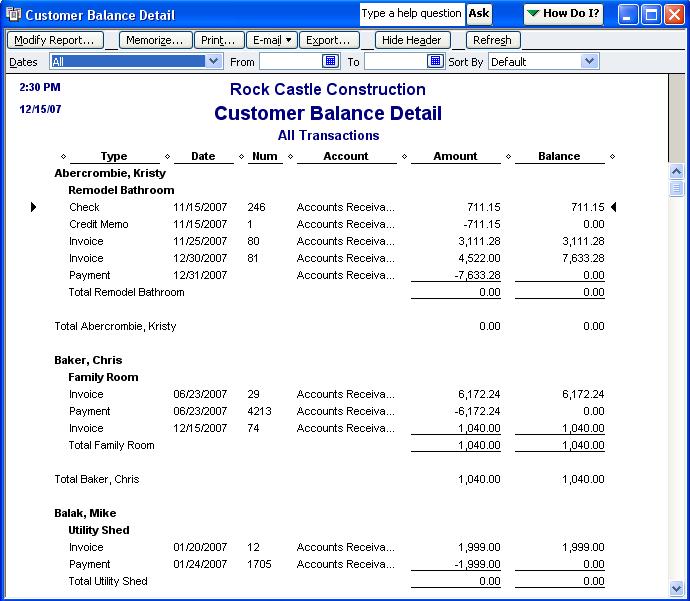
Task: Click the diamond between Num and Account columns
Action: coord(290,157)
